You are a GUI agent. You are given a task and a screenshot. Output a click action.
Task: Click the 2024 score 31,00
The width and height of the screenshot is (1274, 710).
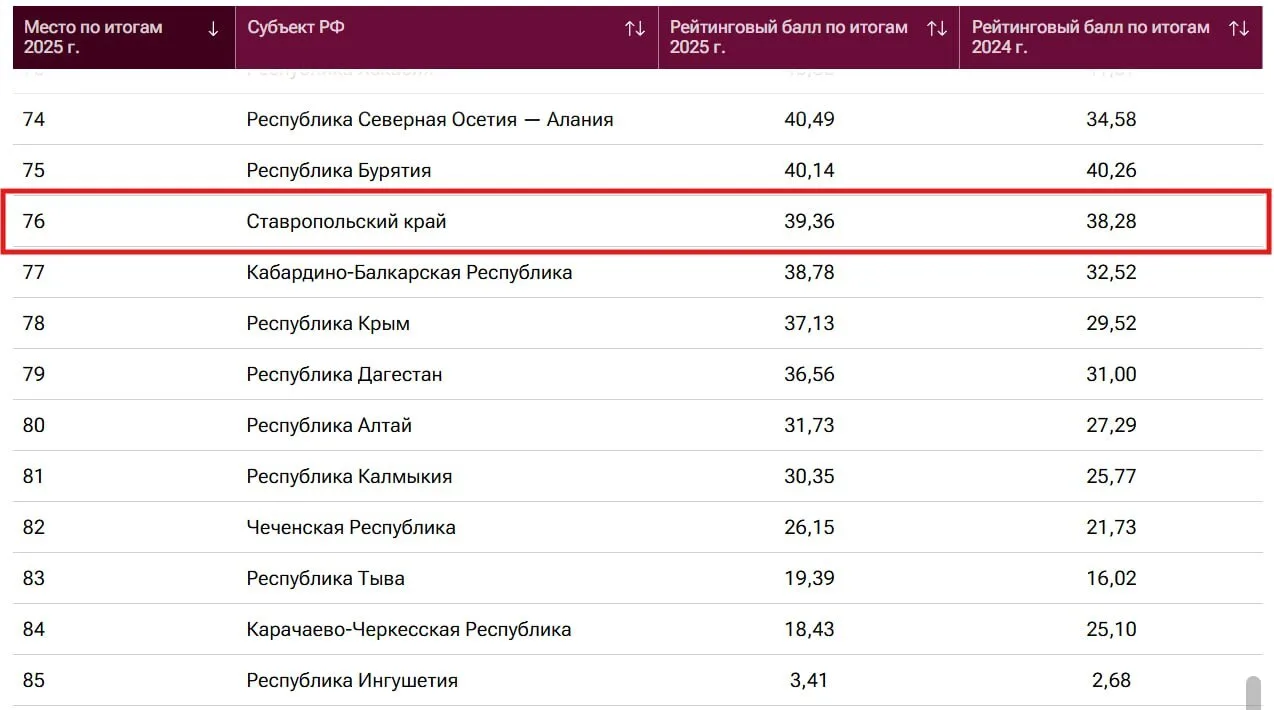pyautogui.click(x=1111, y=374)
